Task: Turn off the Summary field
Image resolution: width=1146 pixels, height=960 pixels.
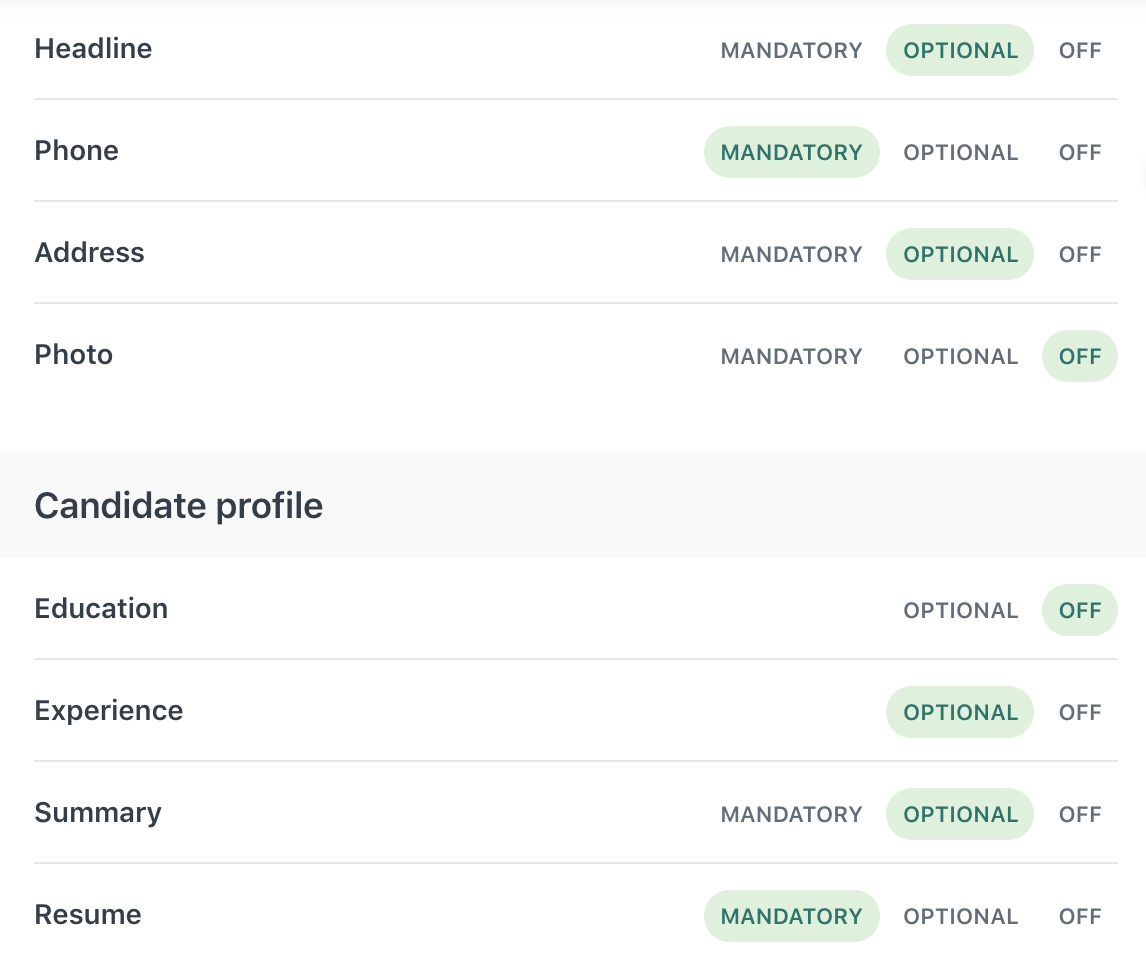Action: 1080,814
